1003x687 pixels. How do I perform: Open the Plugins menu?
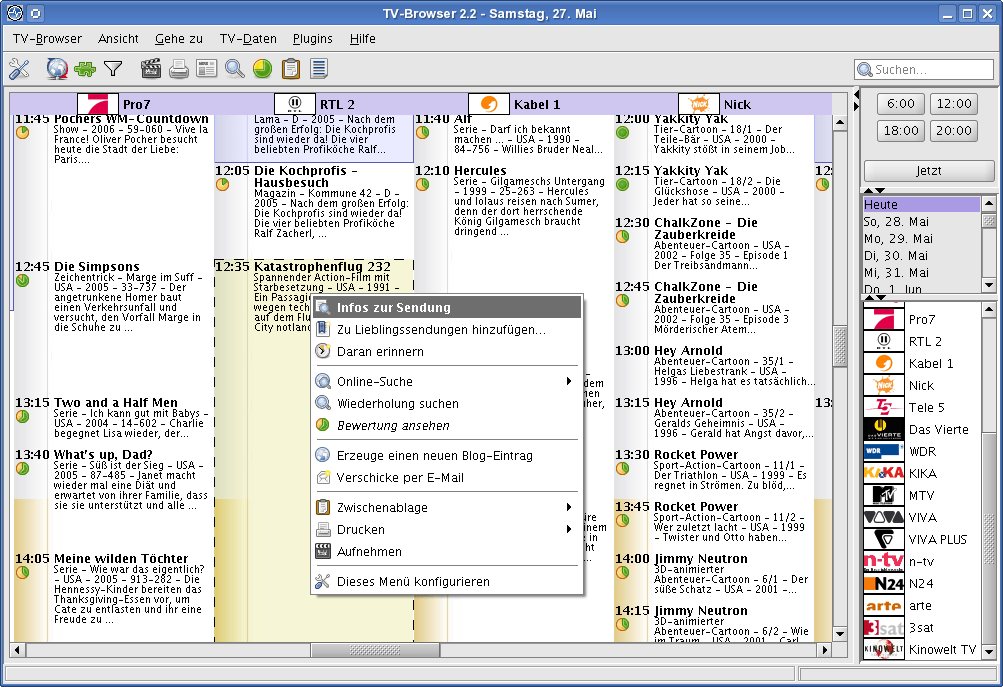click(x=313, y=38)
